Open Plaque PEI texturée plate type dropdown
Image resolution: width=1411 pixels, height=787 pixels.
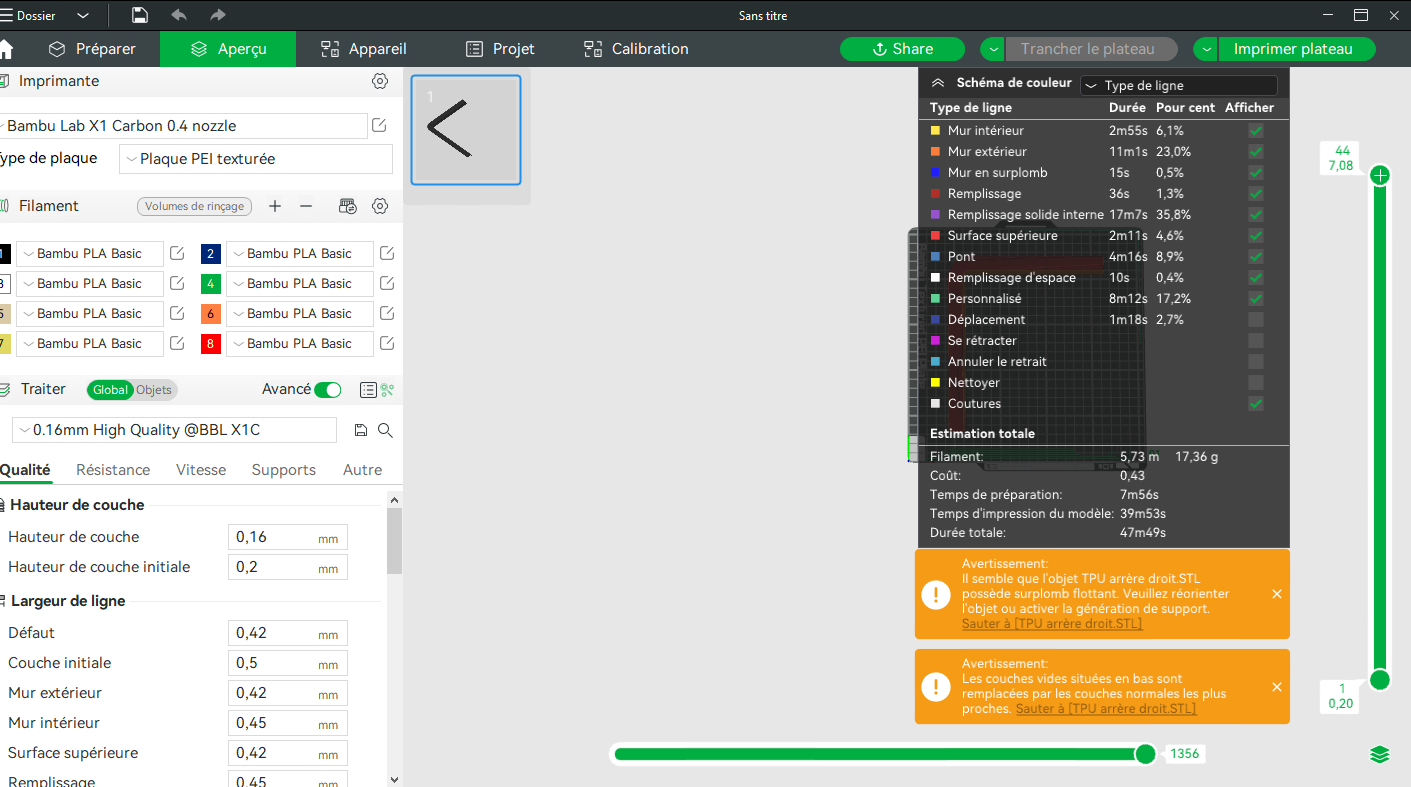[256, 159]
